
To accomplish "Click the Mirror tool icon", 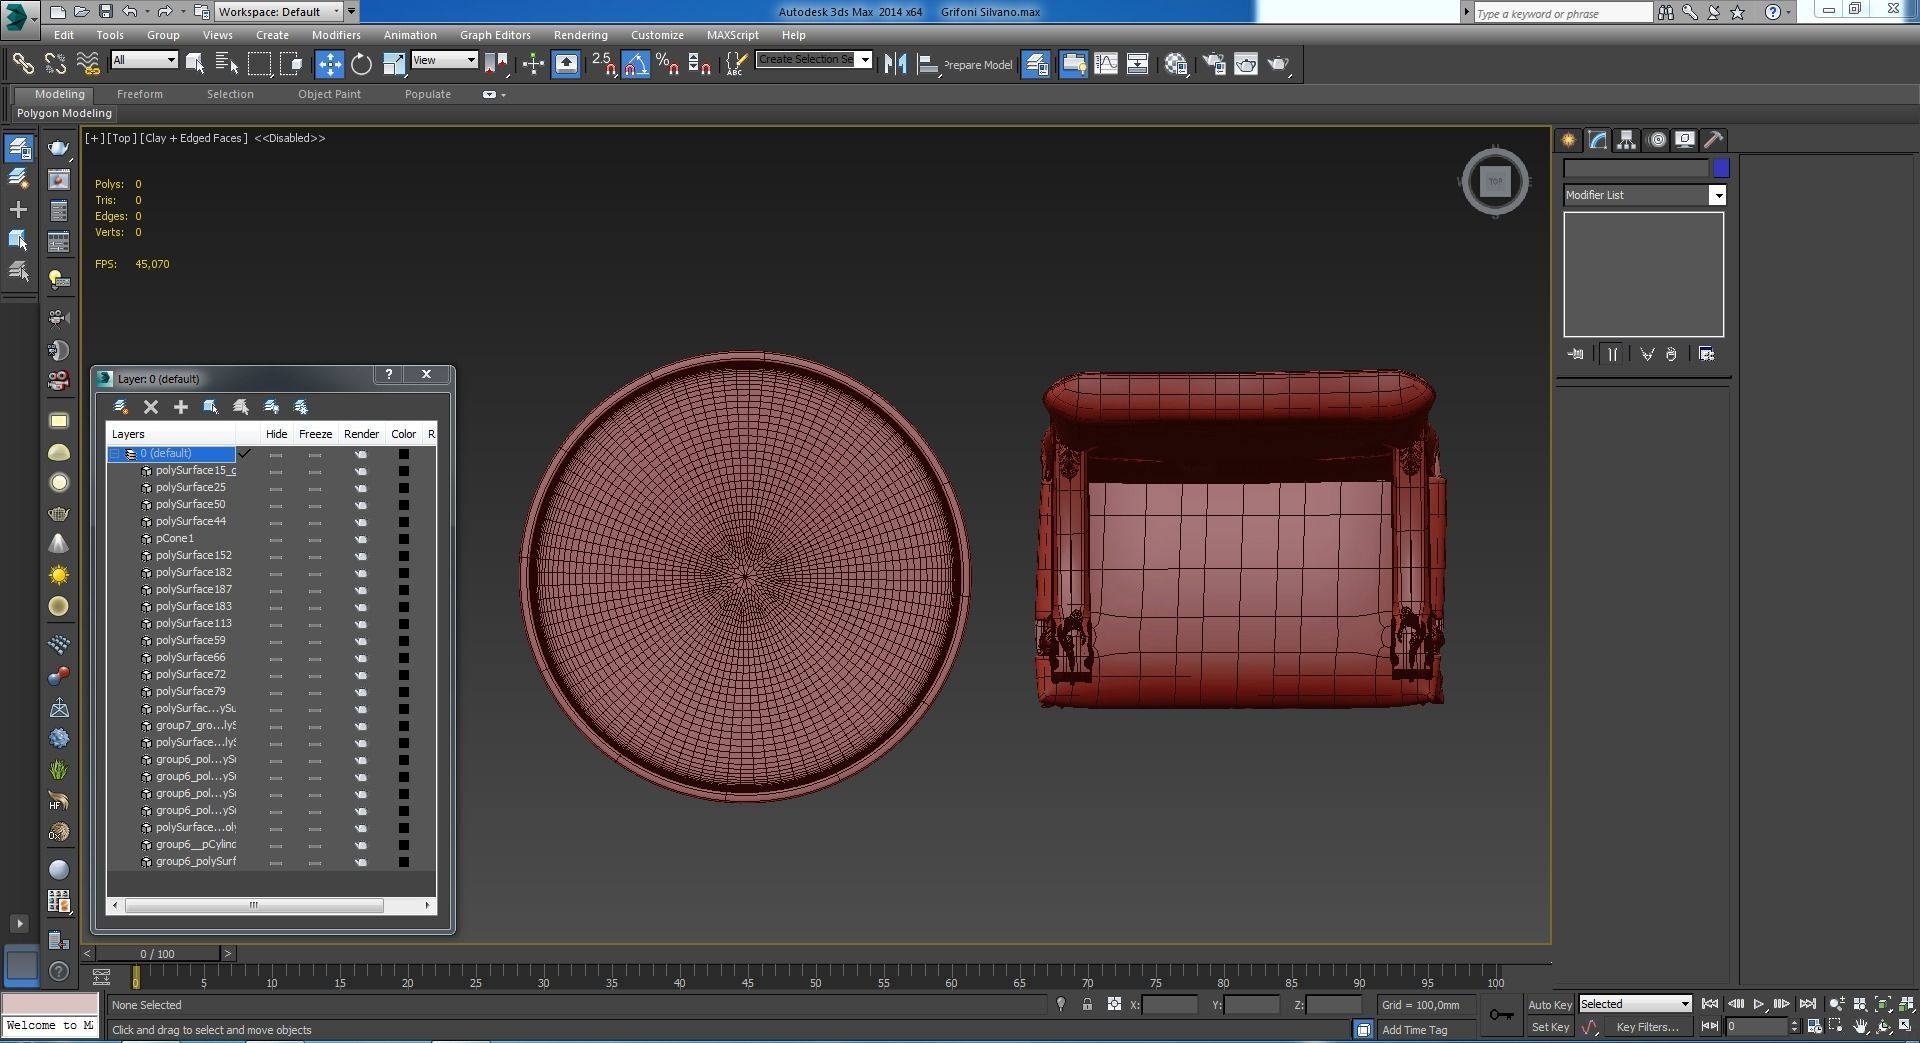I will point(895,64).
